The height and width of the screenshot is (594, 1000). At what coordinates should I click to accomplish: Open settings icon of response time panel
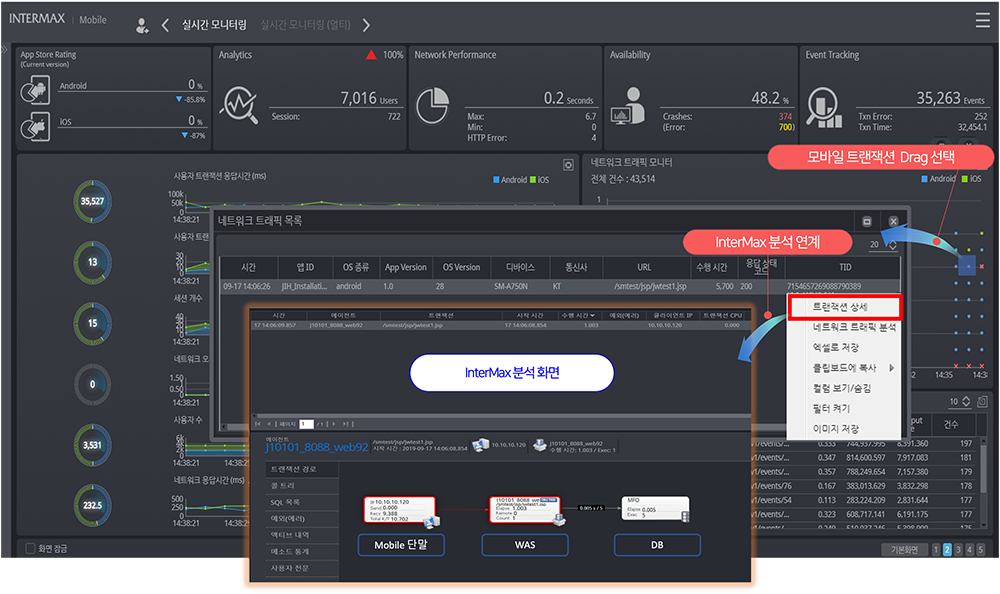coord(568,165)
